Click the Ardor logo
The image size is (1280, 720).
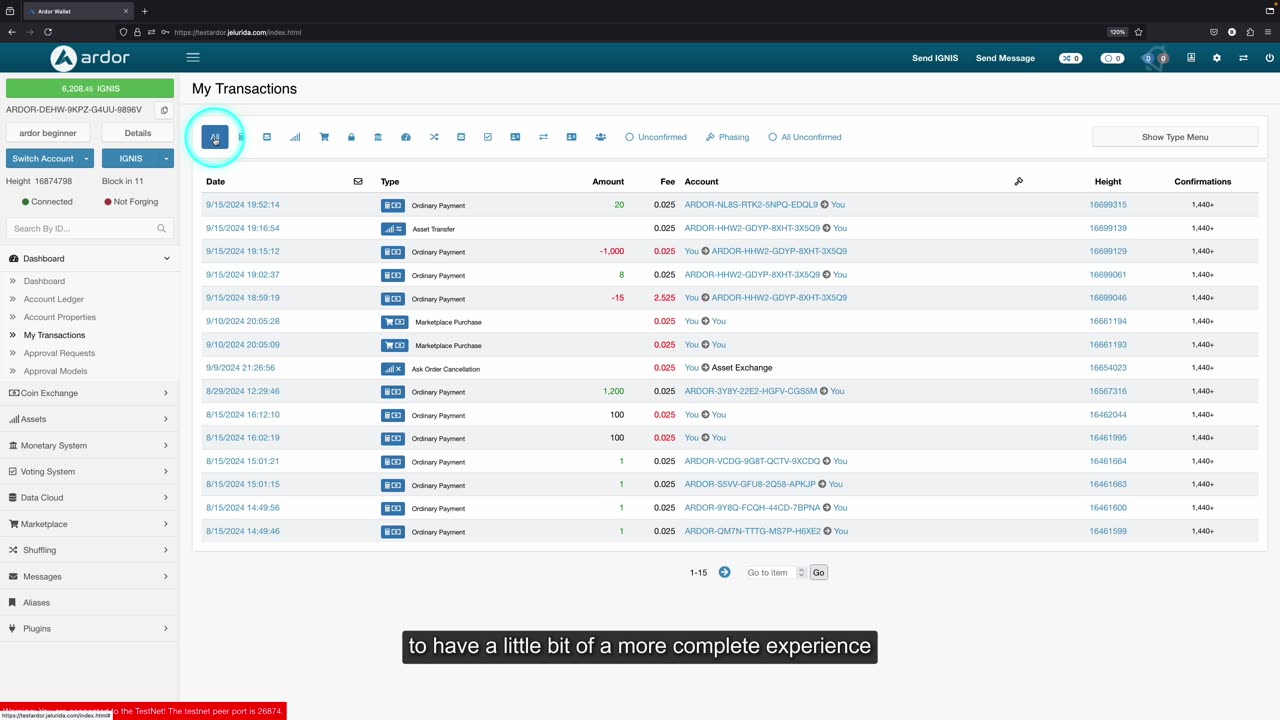pyautogui.click(x=90, y=58)
